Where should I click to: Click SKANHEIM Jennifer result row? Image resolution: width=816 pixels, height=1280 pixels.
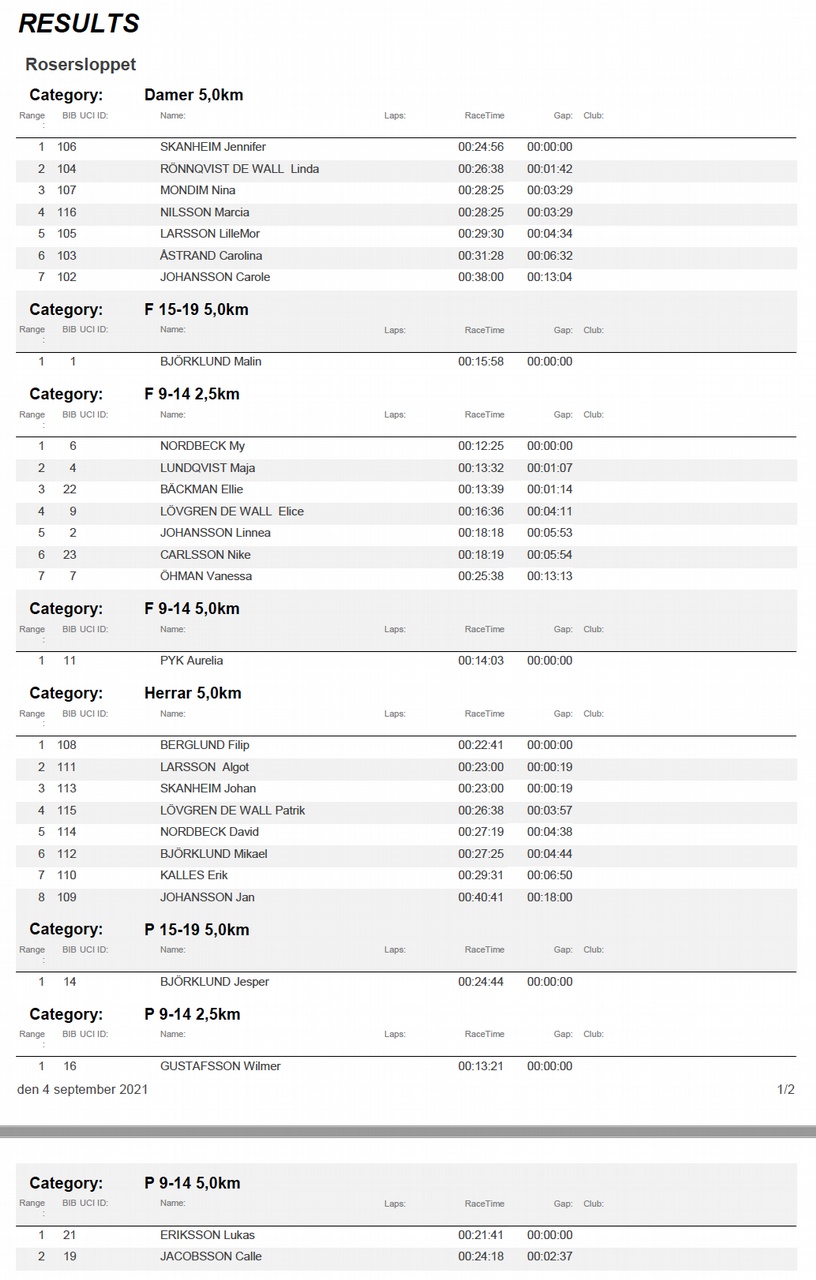click(407, 147)
